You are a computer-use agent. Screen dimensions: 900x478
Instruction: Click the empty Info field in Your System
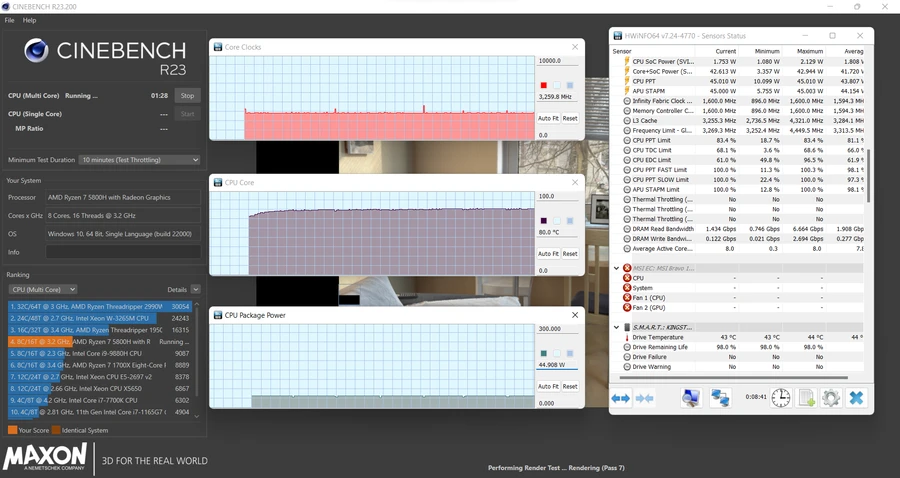pyautogui.click(x=123, y=252)
